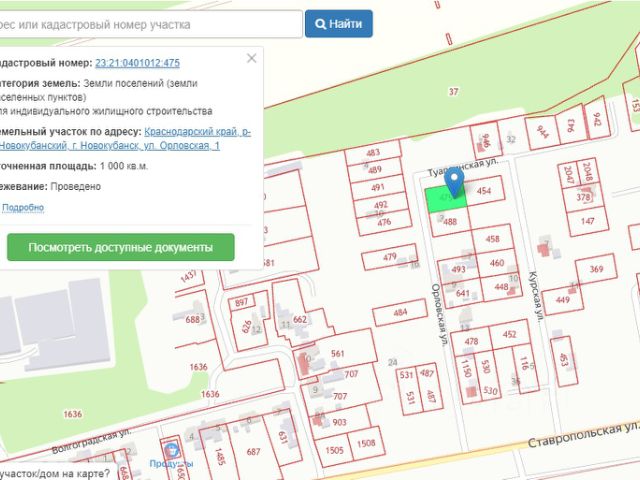Select the green highlighted parcel

click(440, 199)
